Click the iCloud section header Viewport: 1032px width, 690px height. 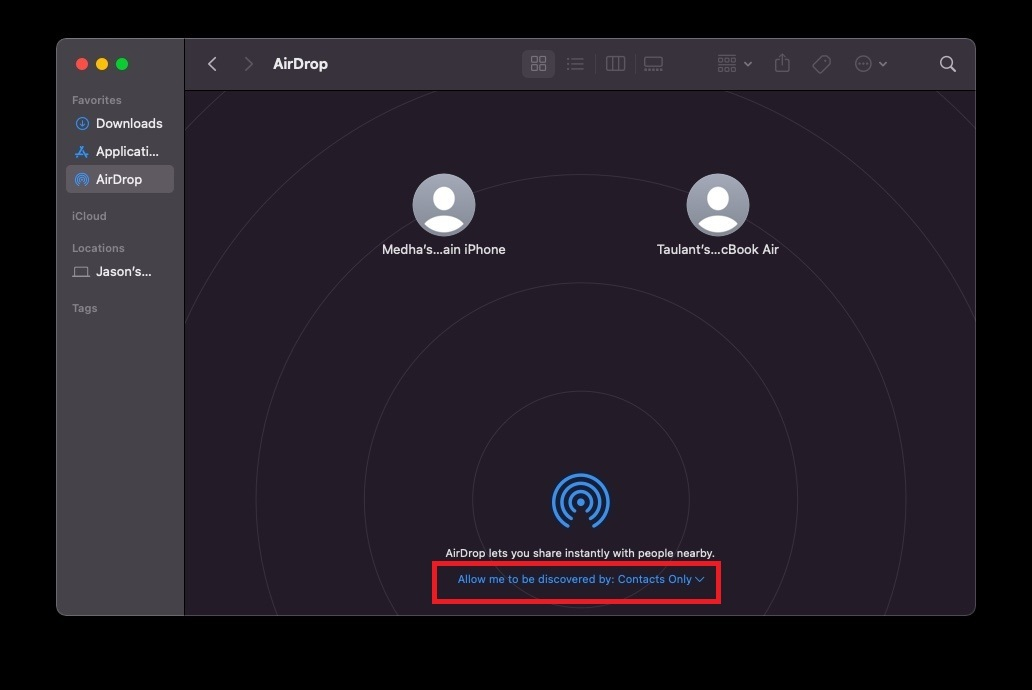click(x=89, y=216)
